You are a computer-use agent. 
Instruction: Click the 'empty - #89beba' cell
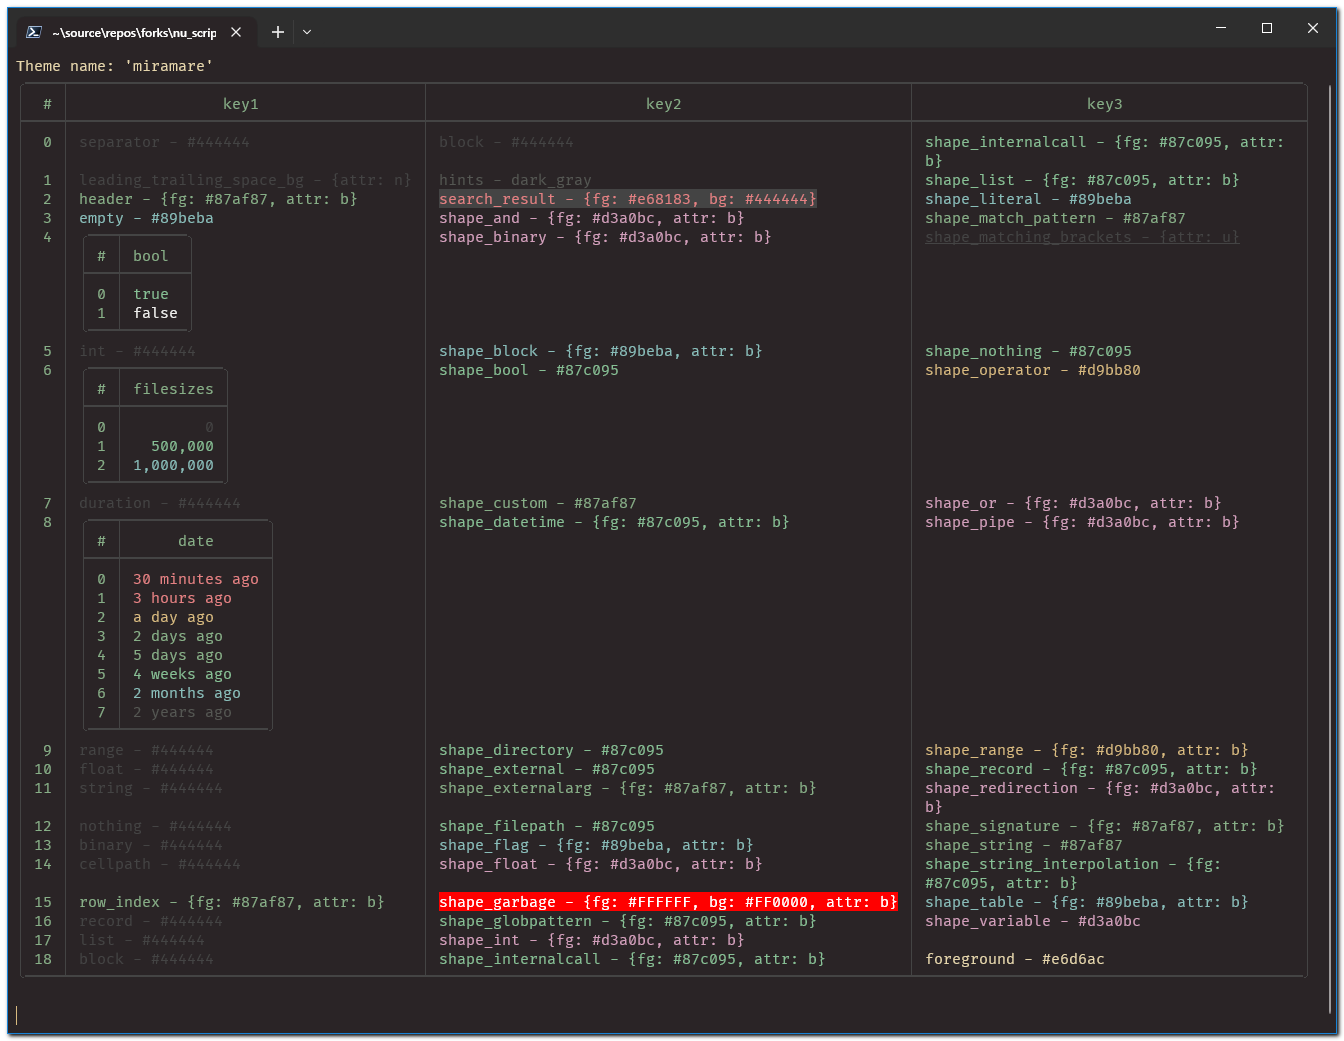click(x=146, y=218)
